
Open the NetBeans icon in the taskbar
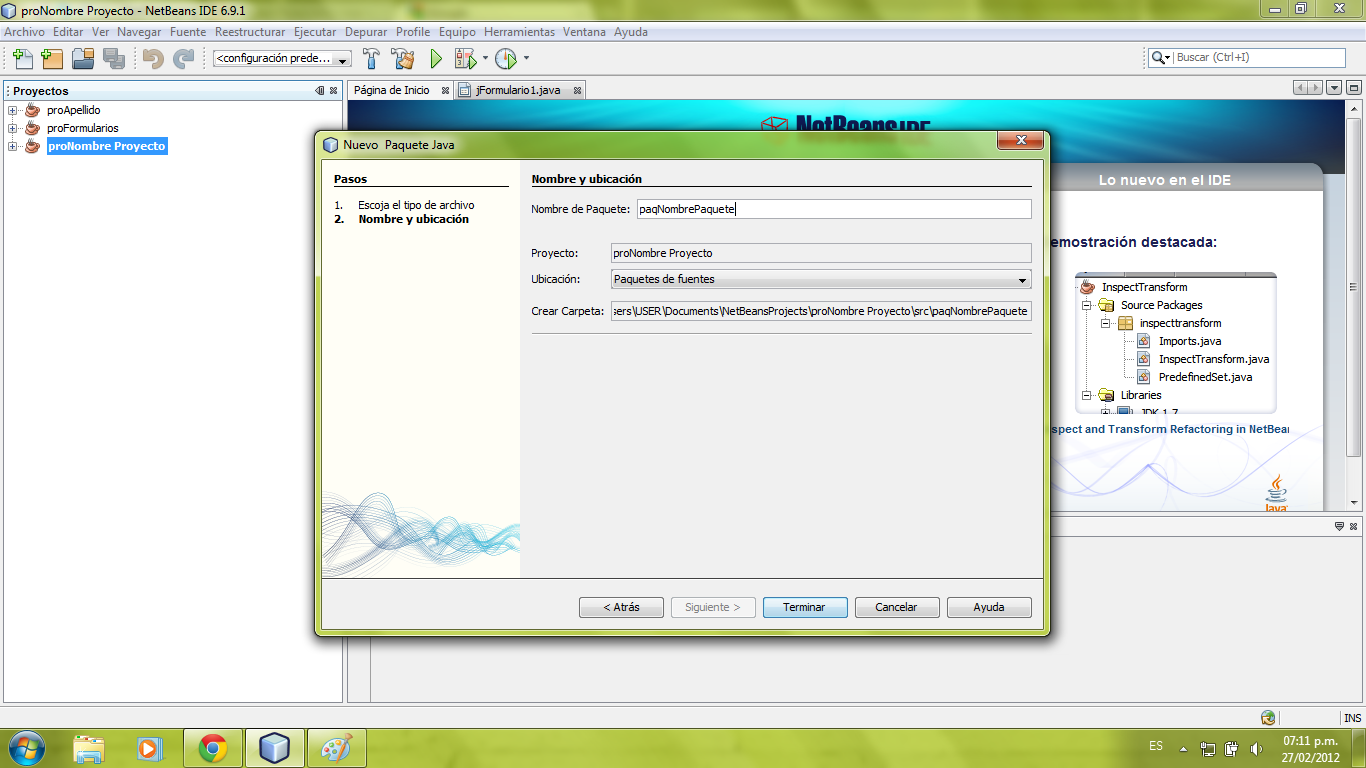click(274, 746)
